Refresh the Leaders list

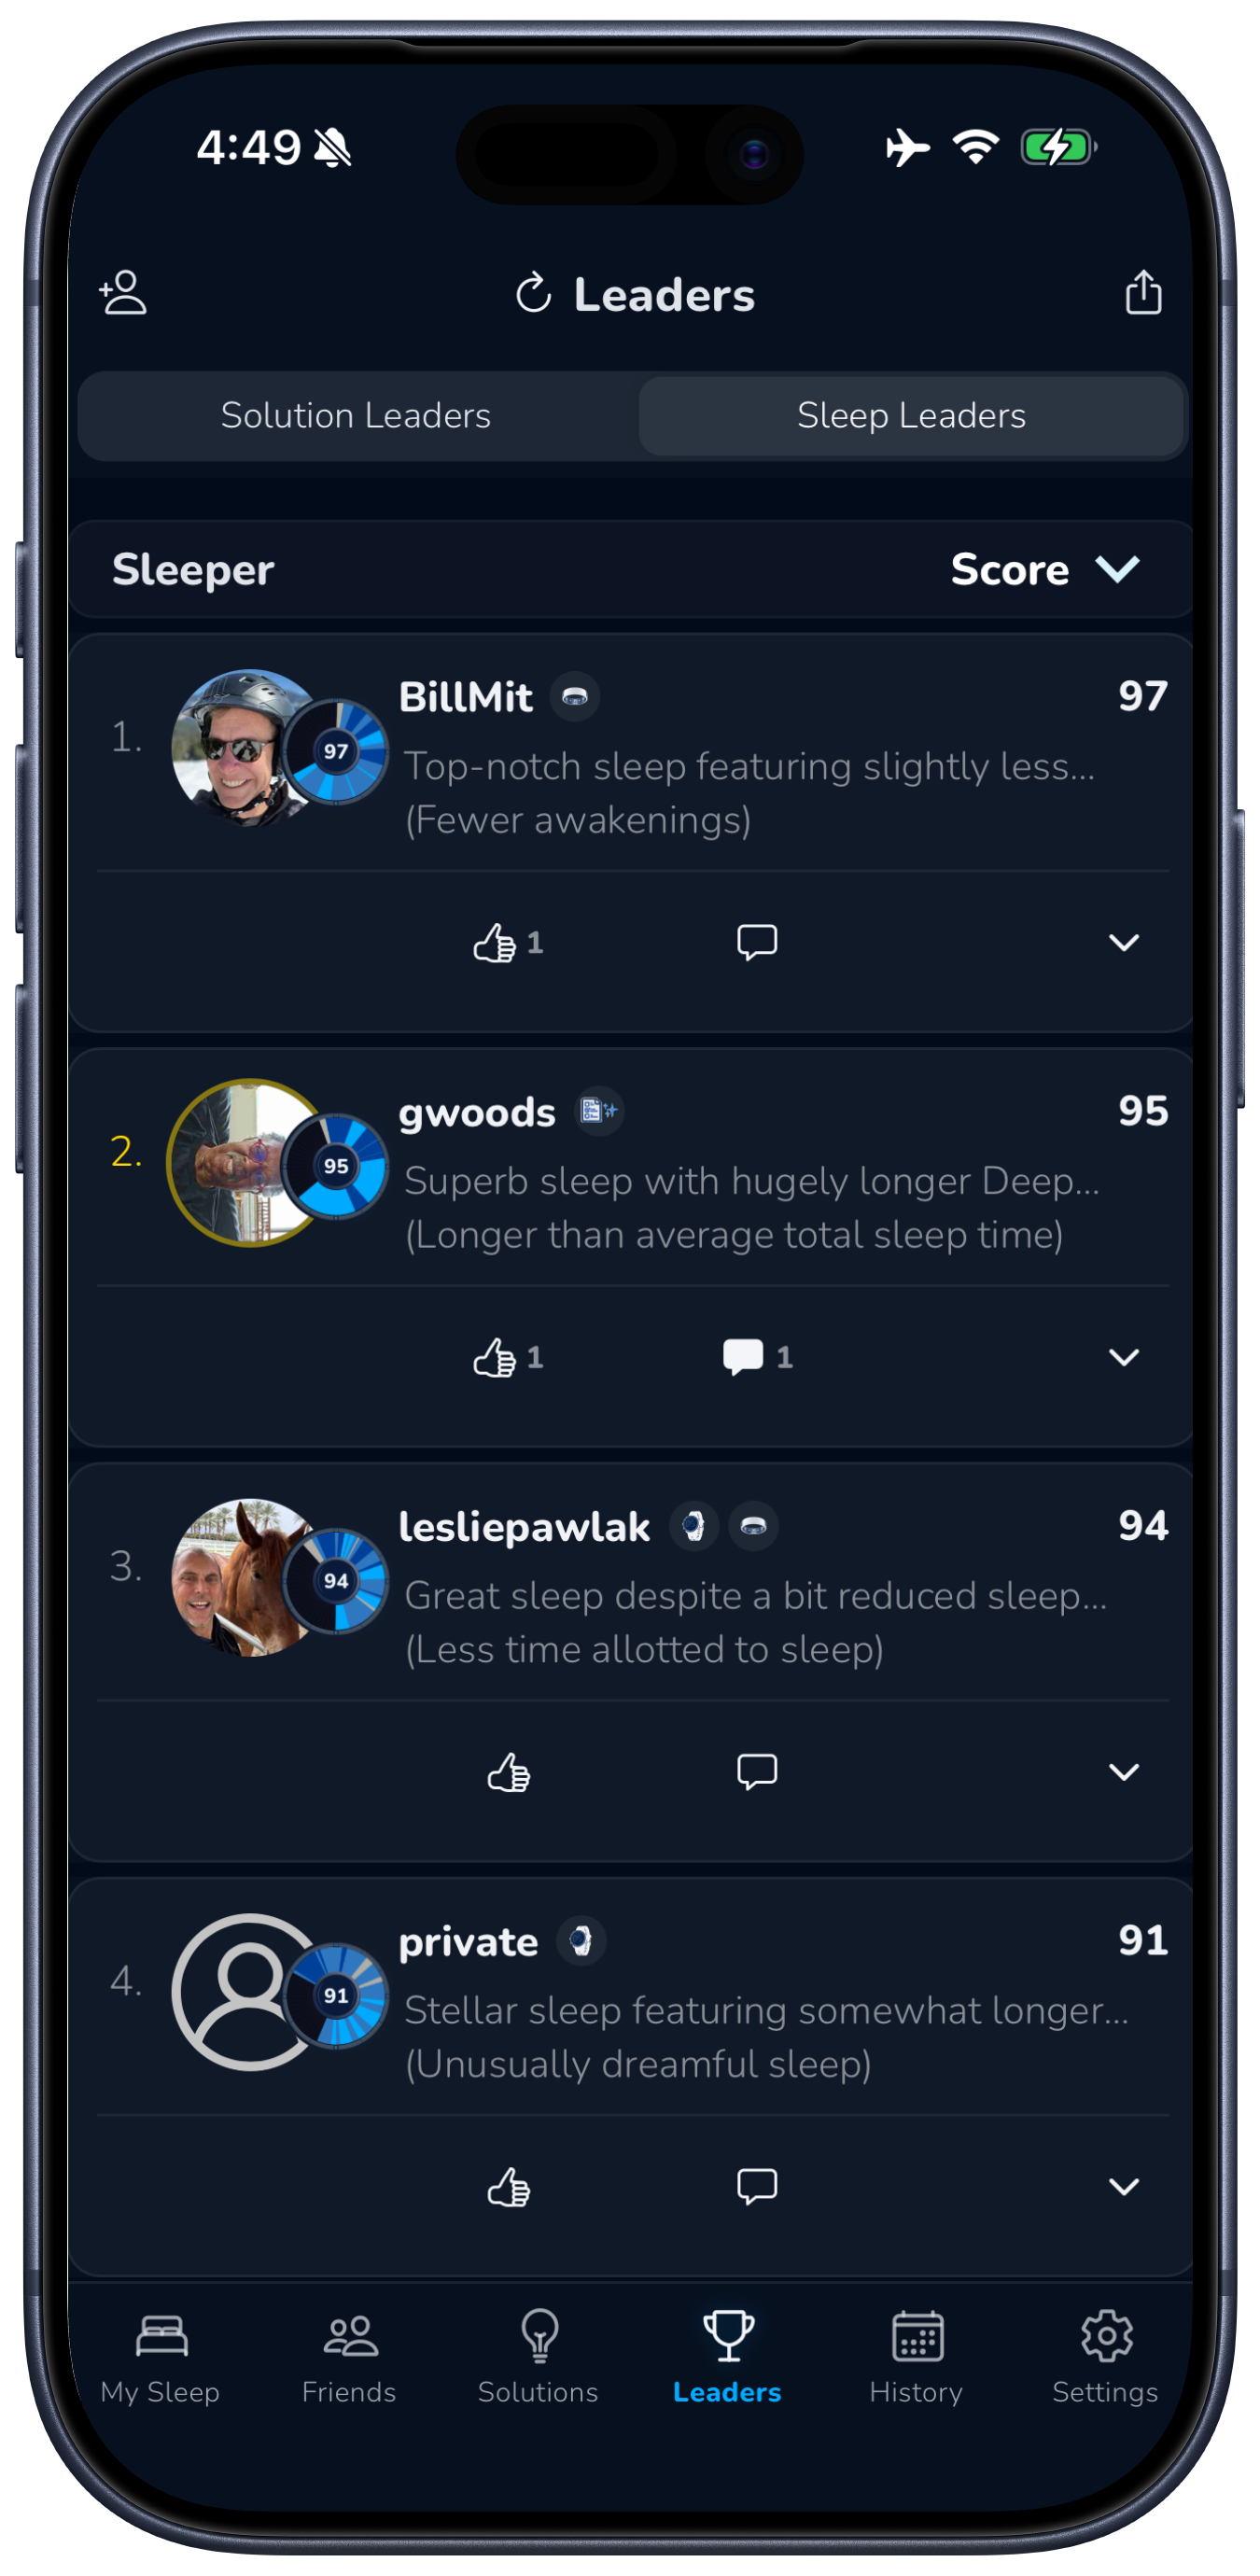[533, 294]
